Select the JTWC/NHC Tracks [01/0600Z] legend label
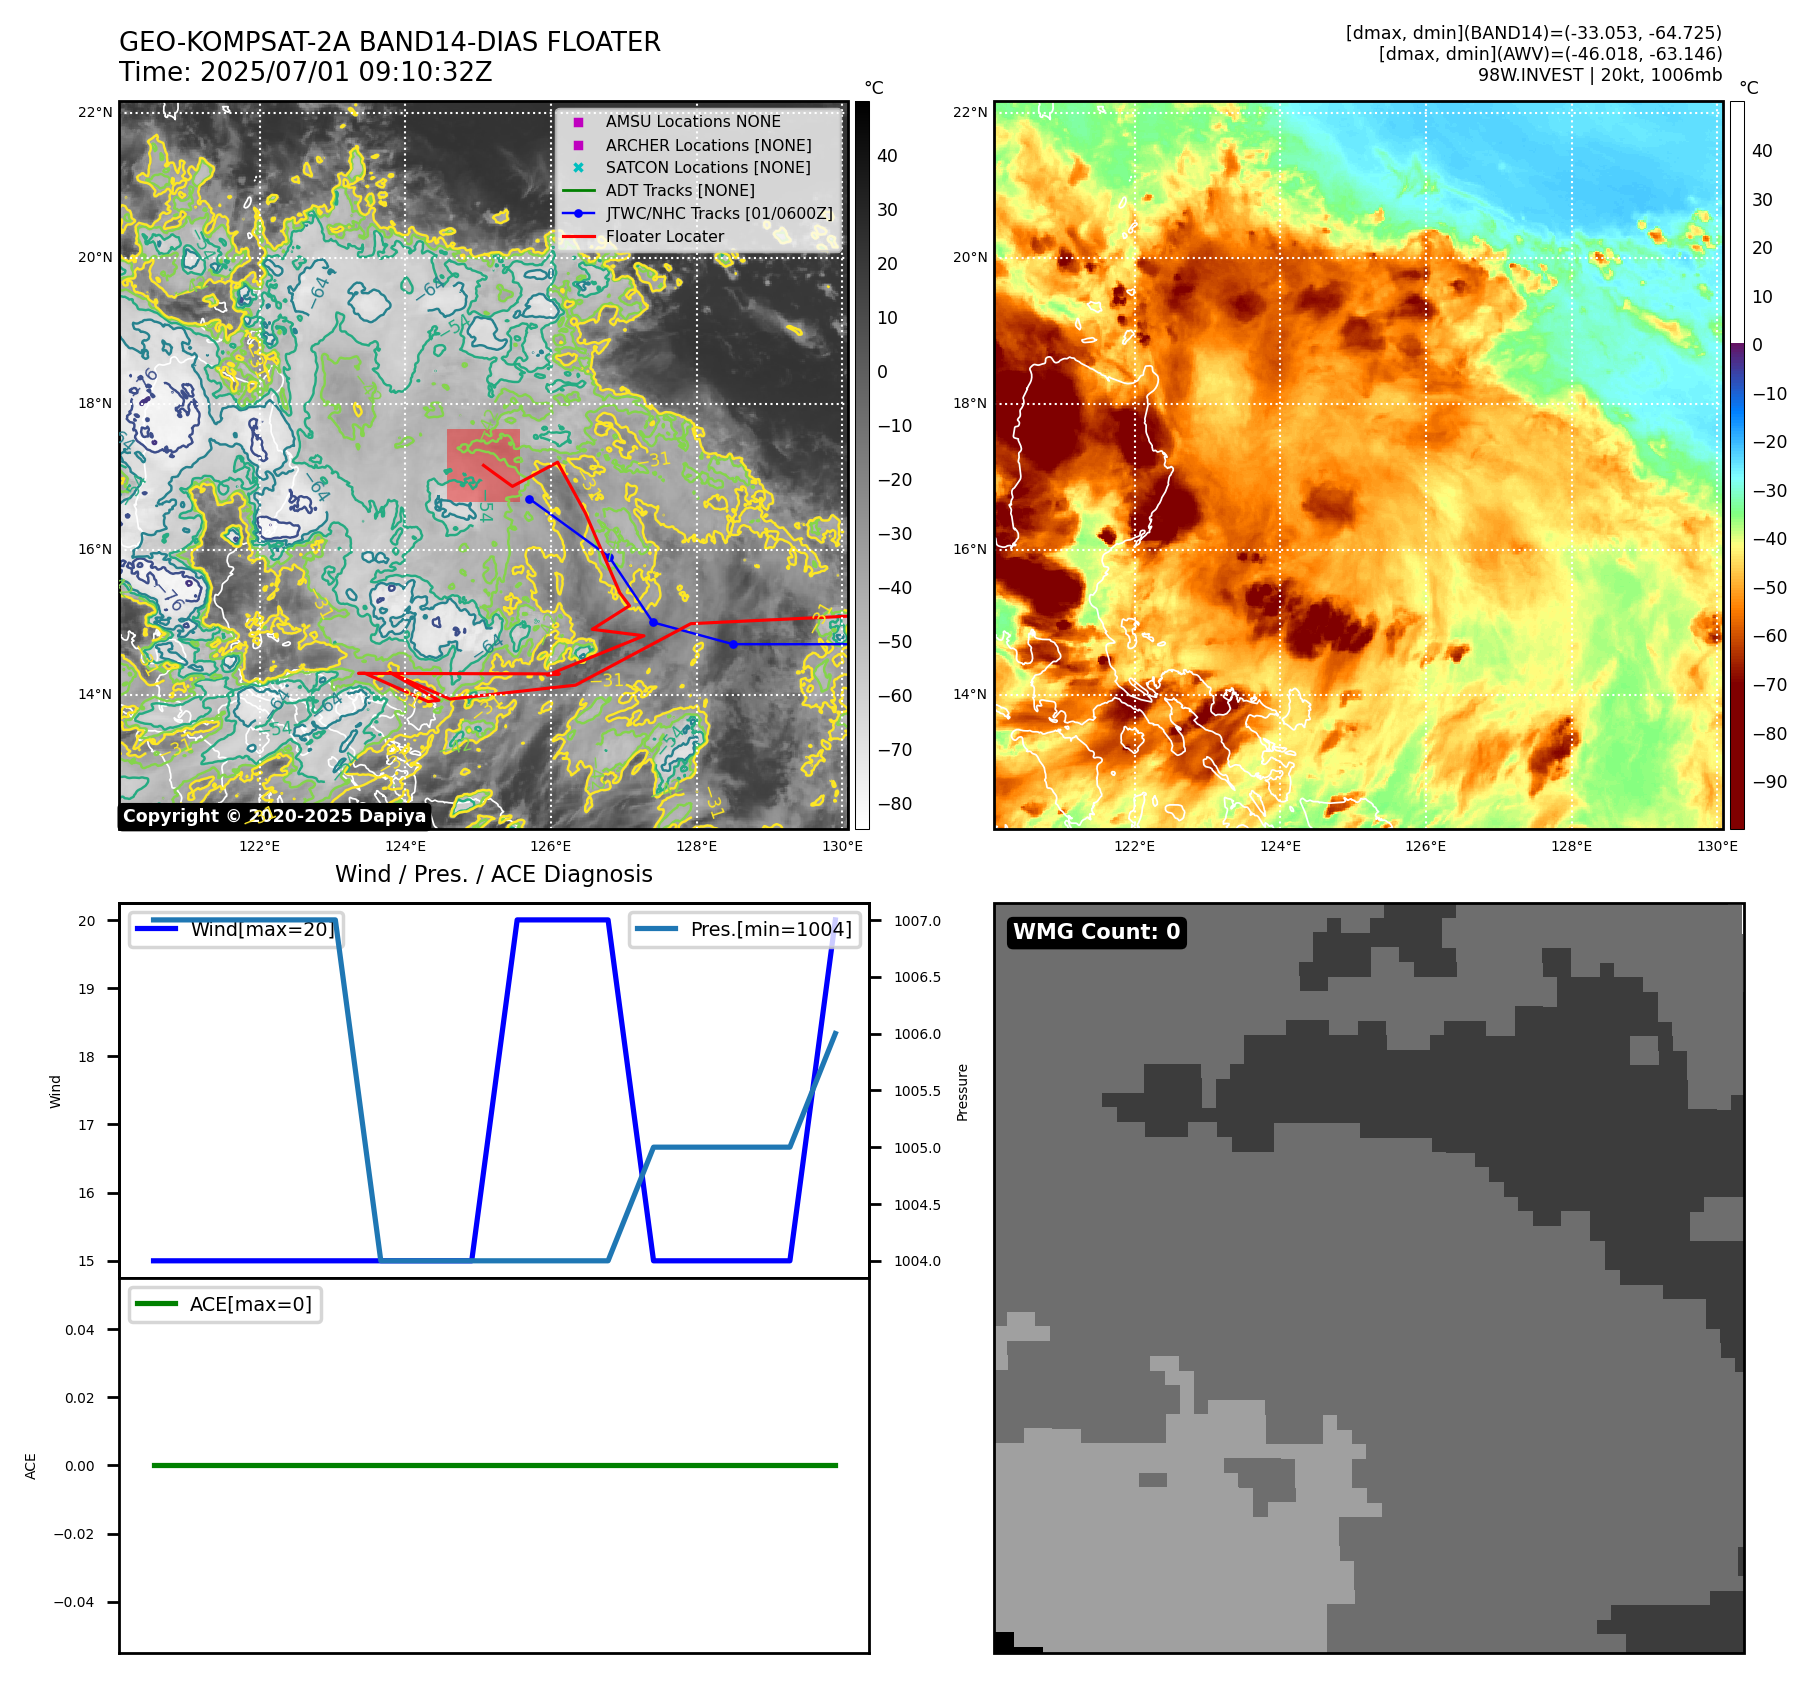 pos(719,214)
